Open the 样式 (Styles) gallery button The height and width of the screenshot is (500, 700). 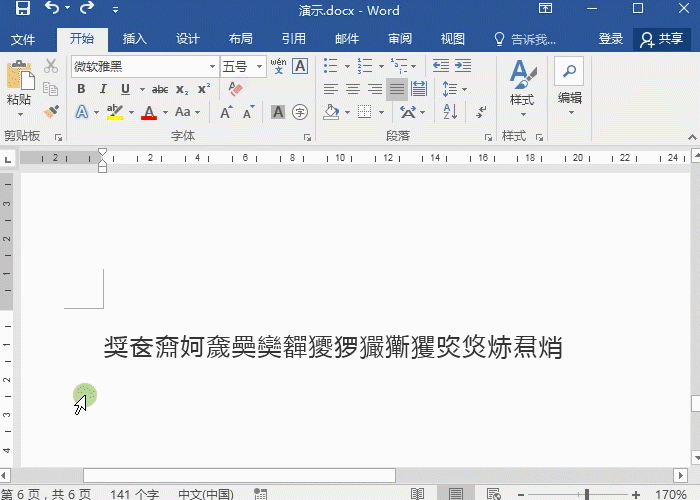(522, 88)
